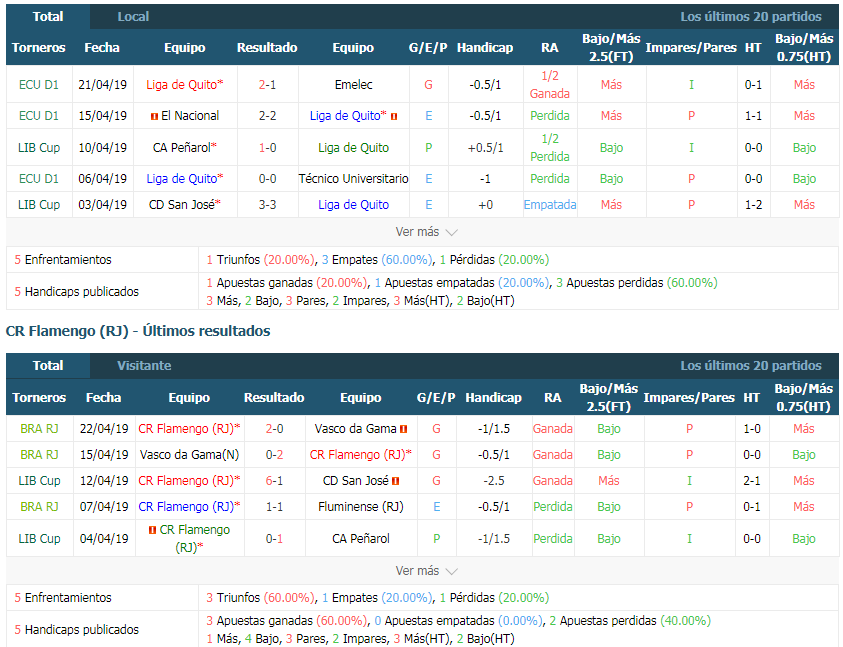Click the 2-1 halftime score in Flamengo table
This screenshot has height=647, width=843.
pos(752,481)
